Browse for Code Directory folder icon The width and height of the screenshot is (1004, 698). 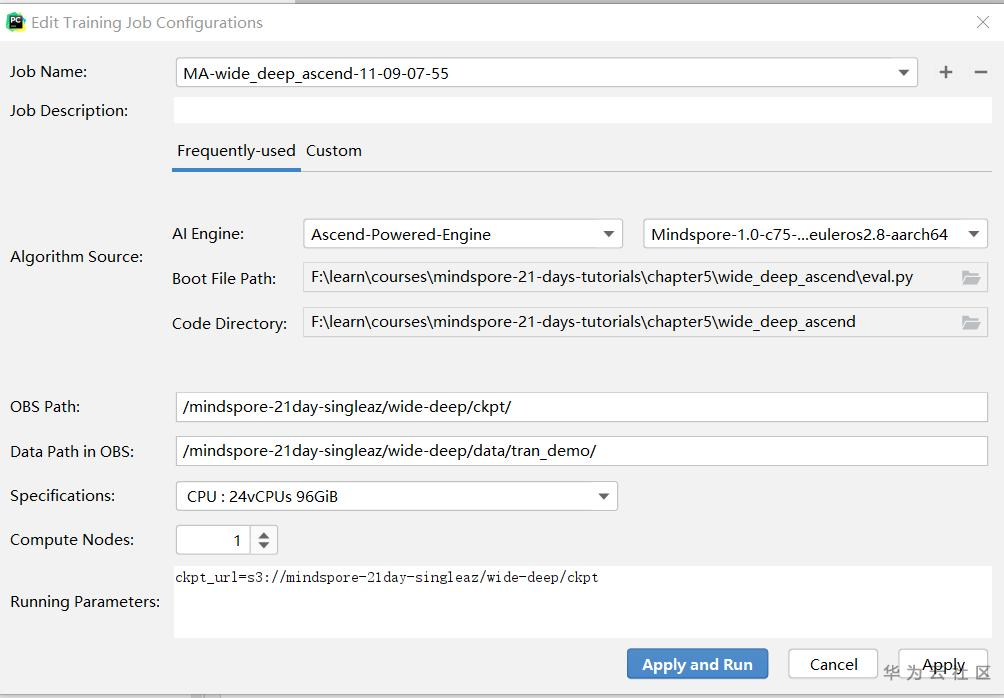(970, 322)
